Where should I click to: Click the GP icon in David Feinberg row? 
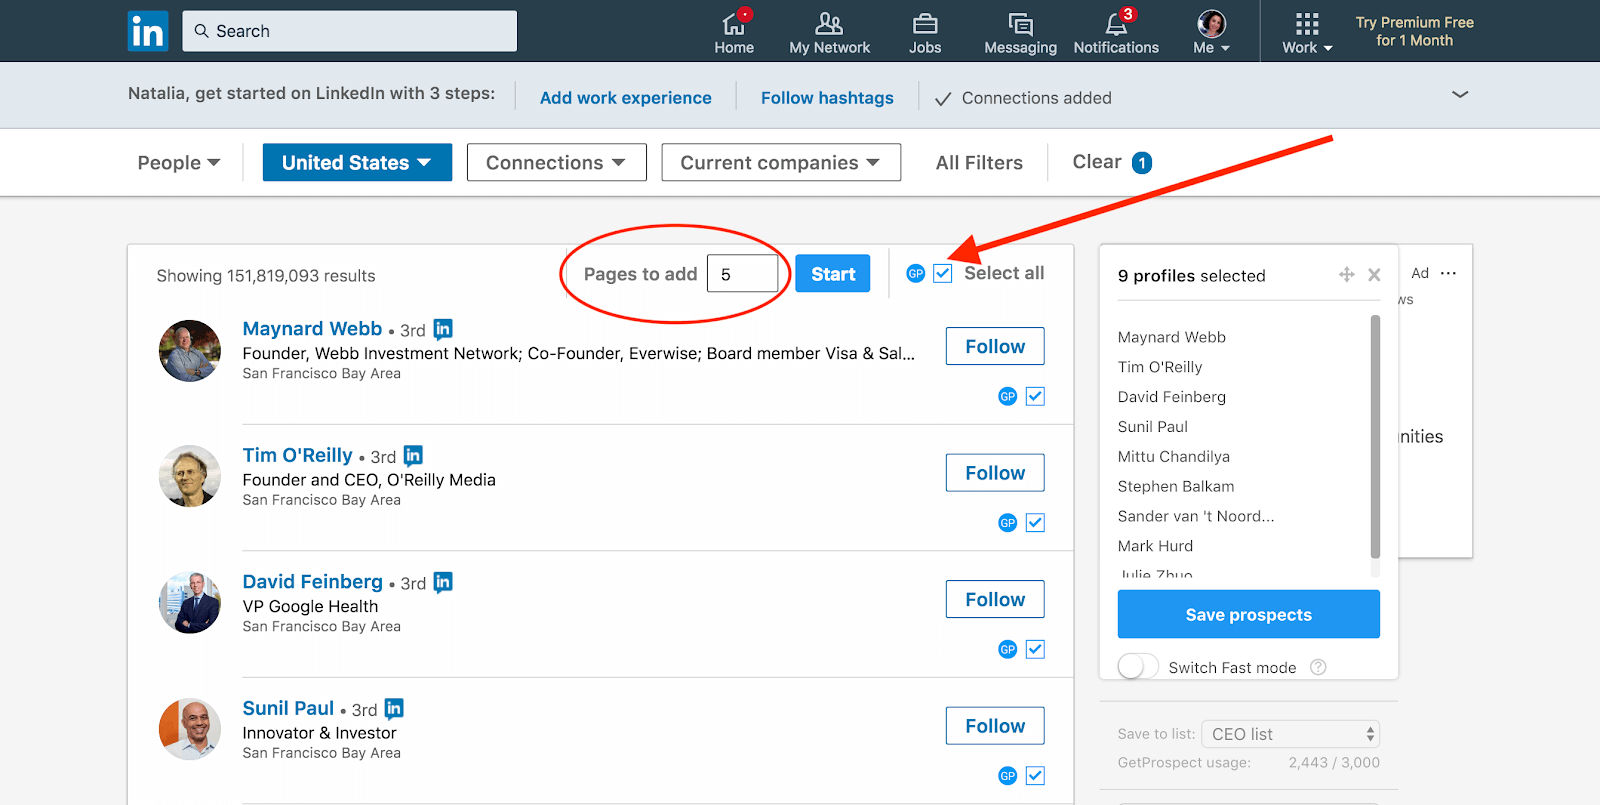pyautogui.click(x=1007, y=649)
